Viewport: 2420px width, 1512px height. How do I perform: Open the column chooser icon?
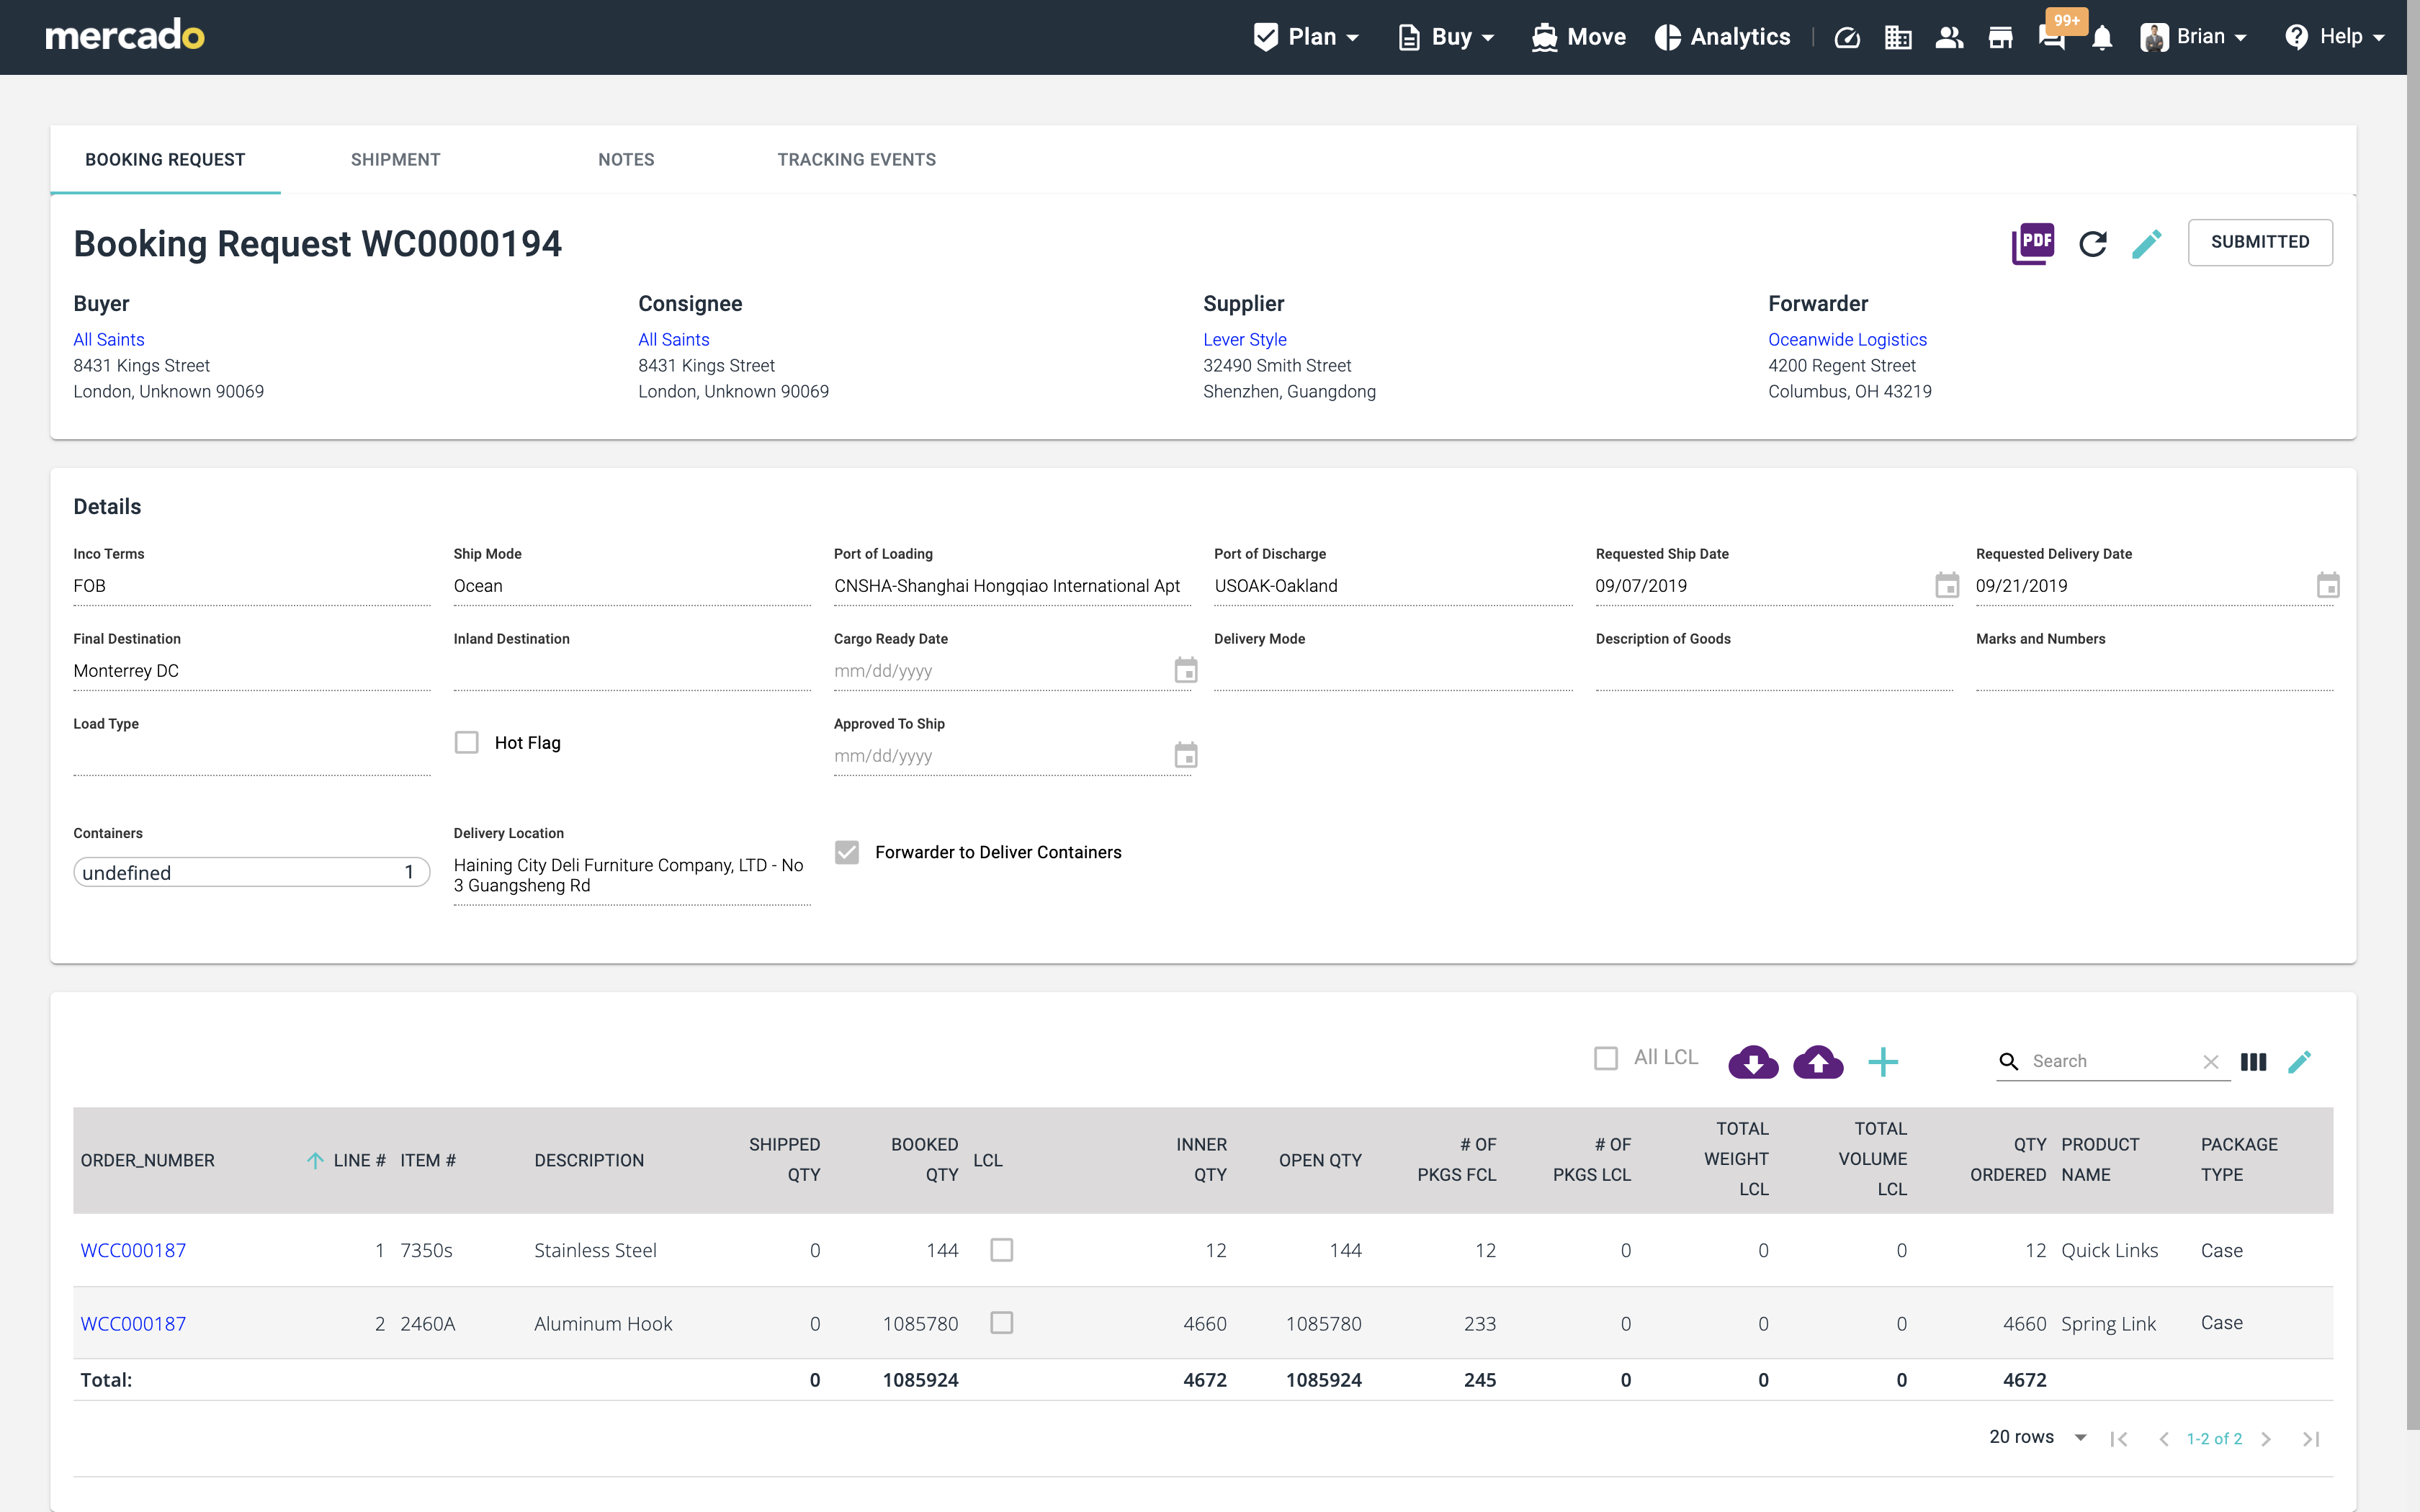coord(2253,1061)
